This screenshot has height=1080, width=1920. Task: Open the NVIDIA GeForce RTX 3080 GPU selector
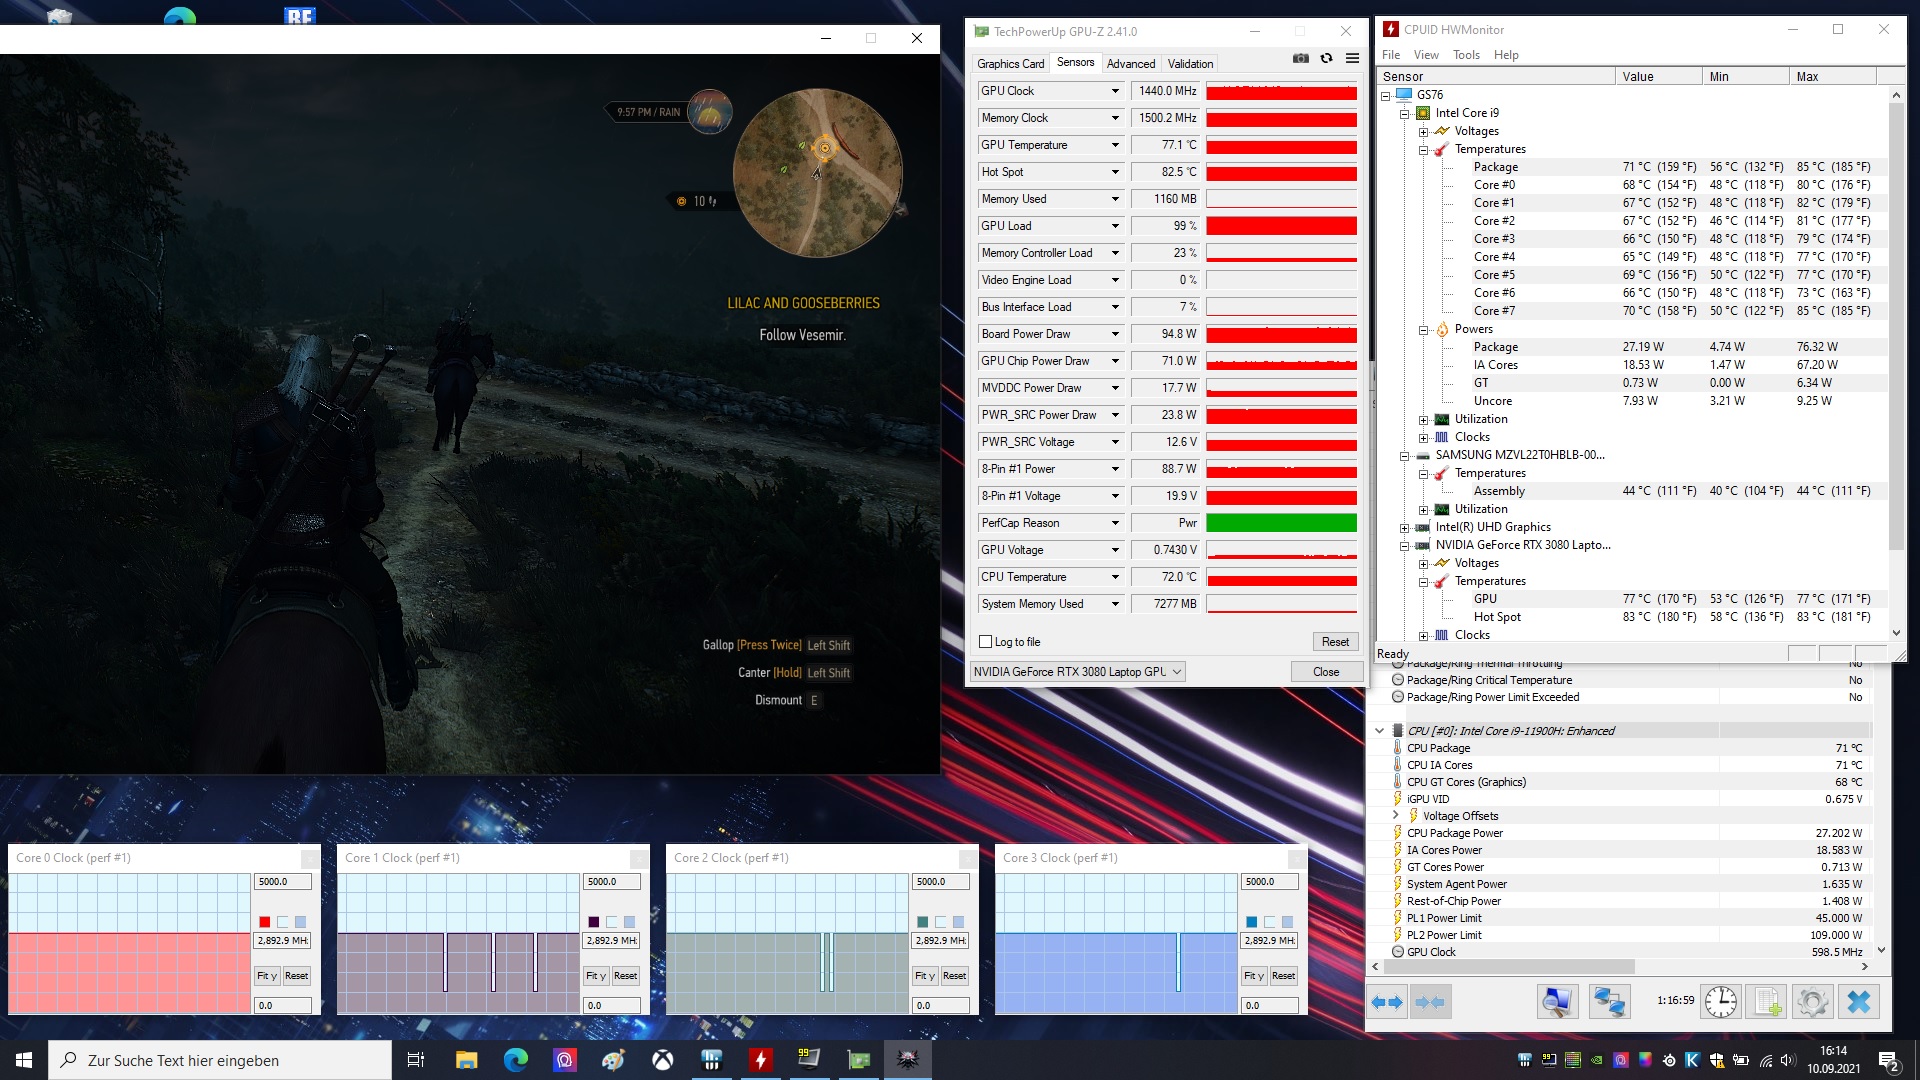[x=1078, y=672]
